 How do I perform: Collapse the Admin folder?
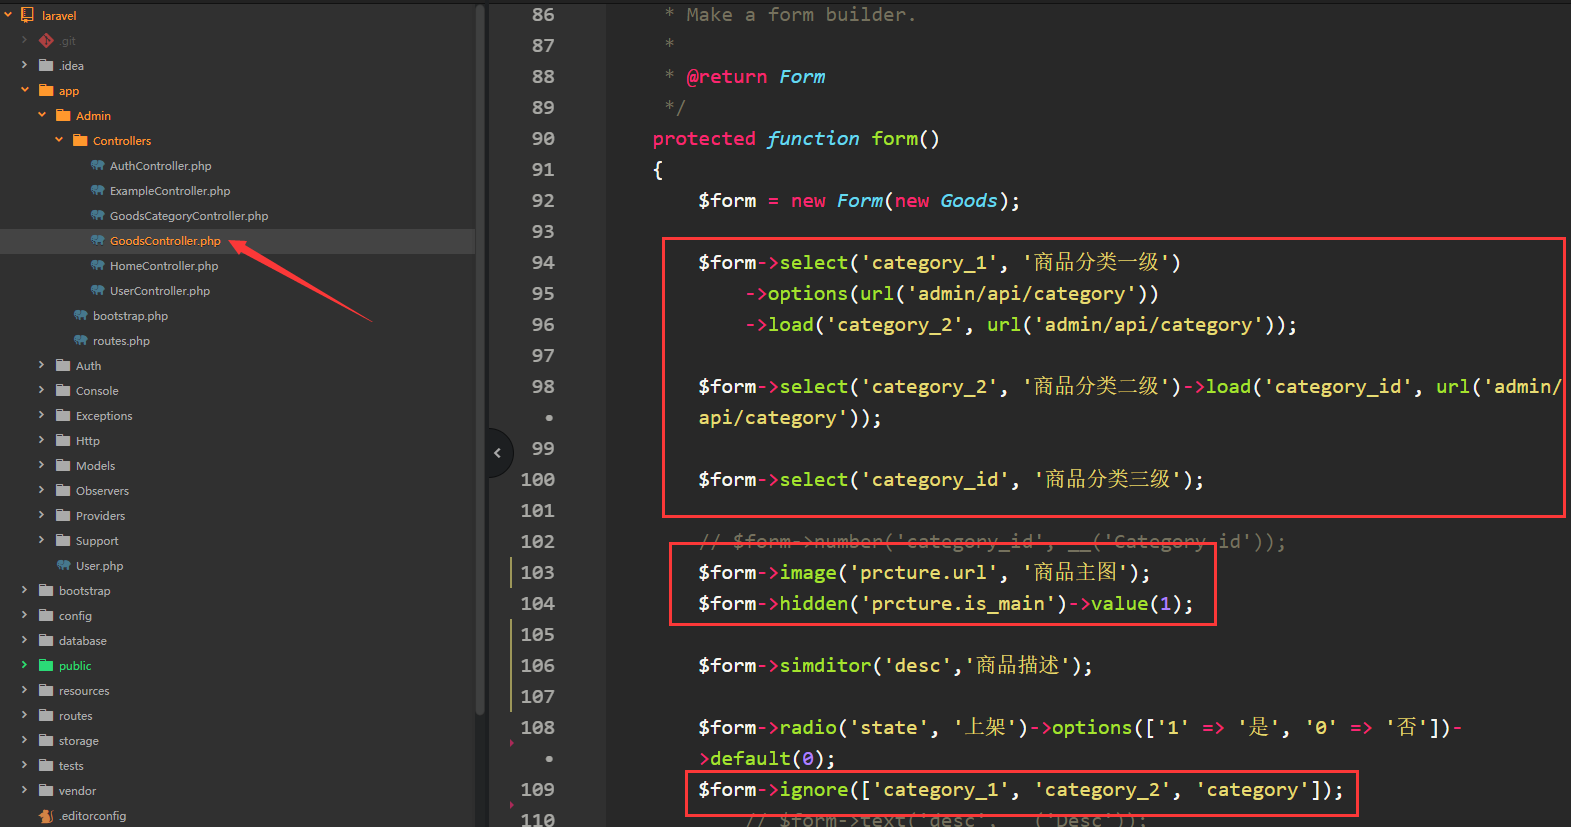pyautogui.click(x=42, y=115)
